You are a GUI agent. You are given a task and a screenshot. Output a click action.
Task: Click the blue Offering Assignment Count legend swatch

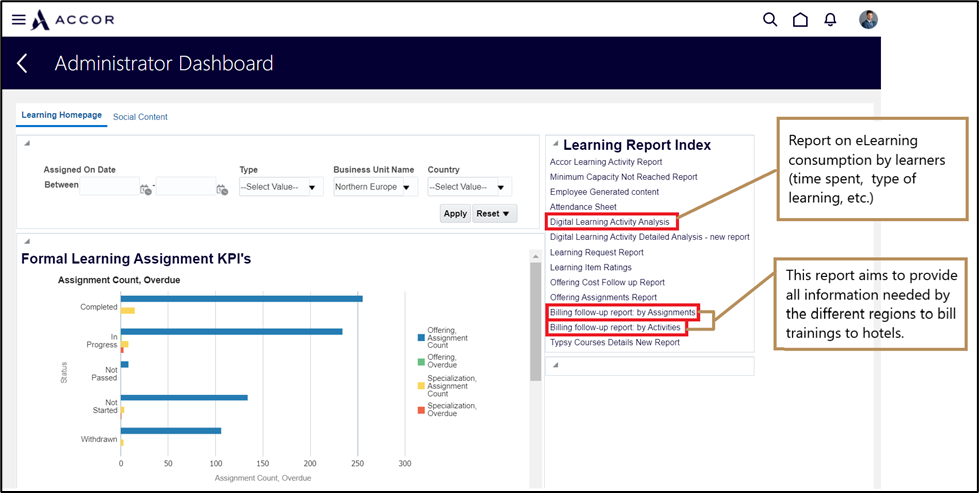click(421, 337)
